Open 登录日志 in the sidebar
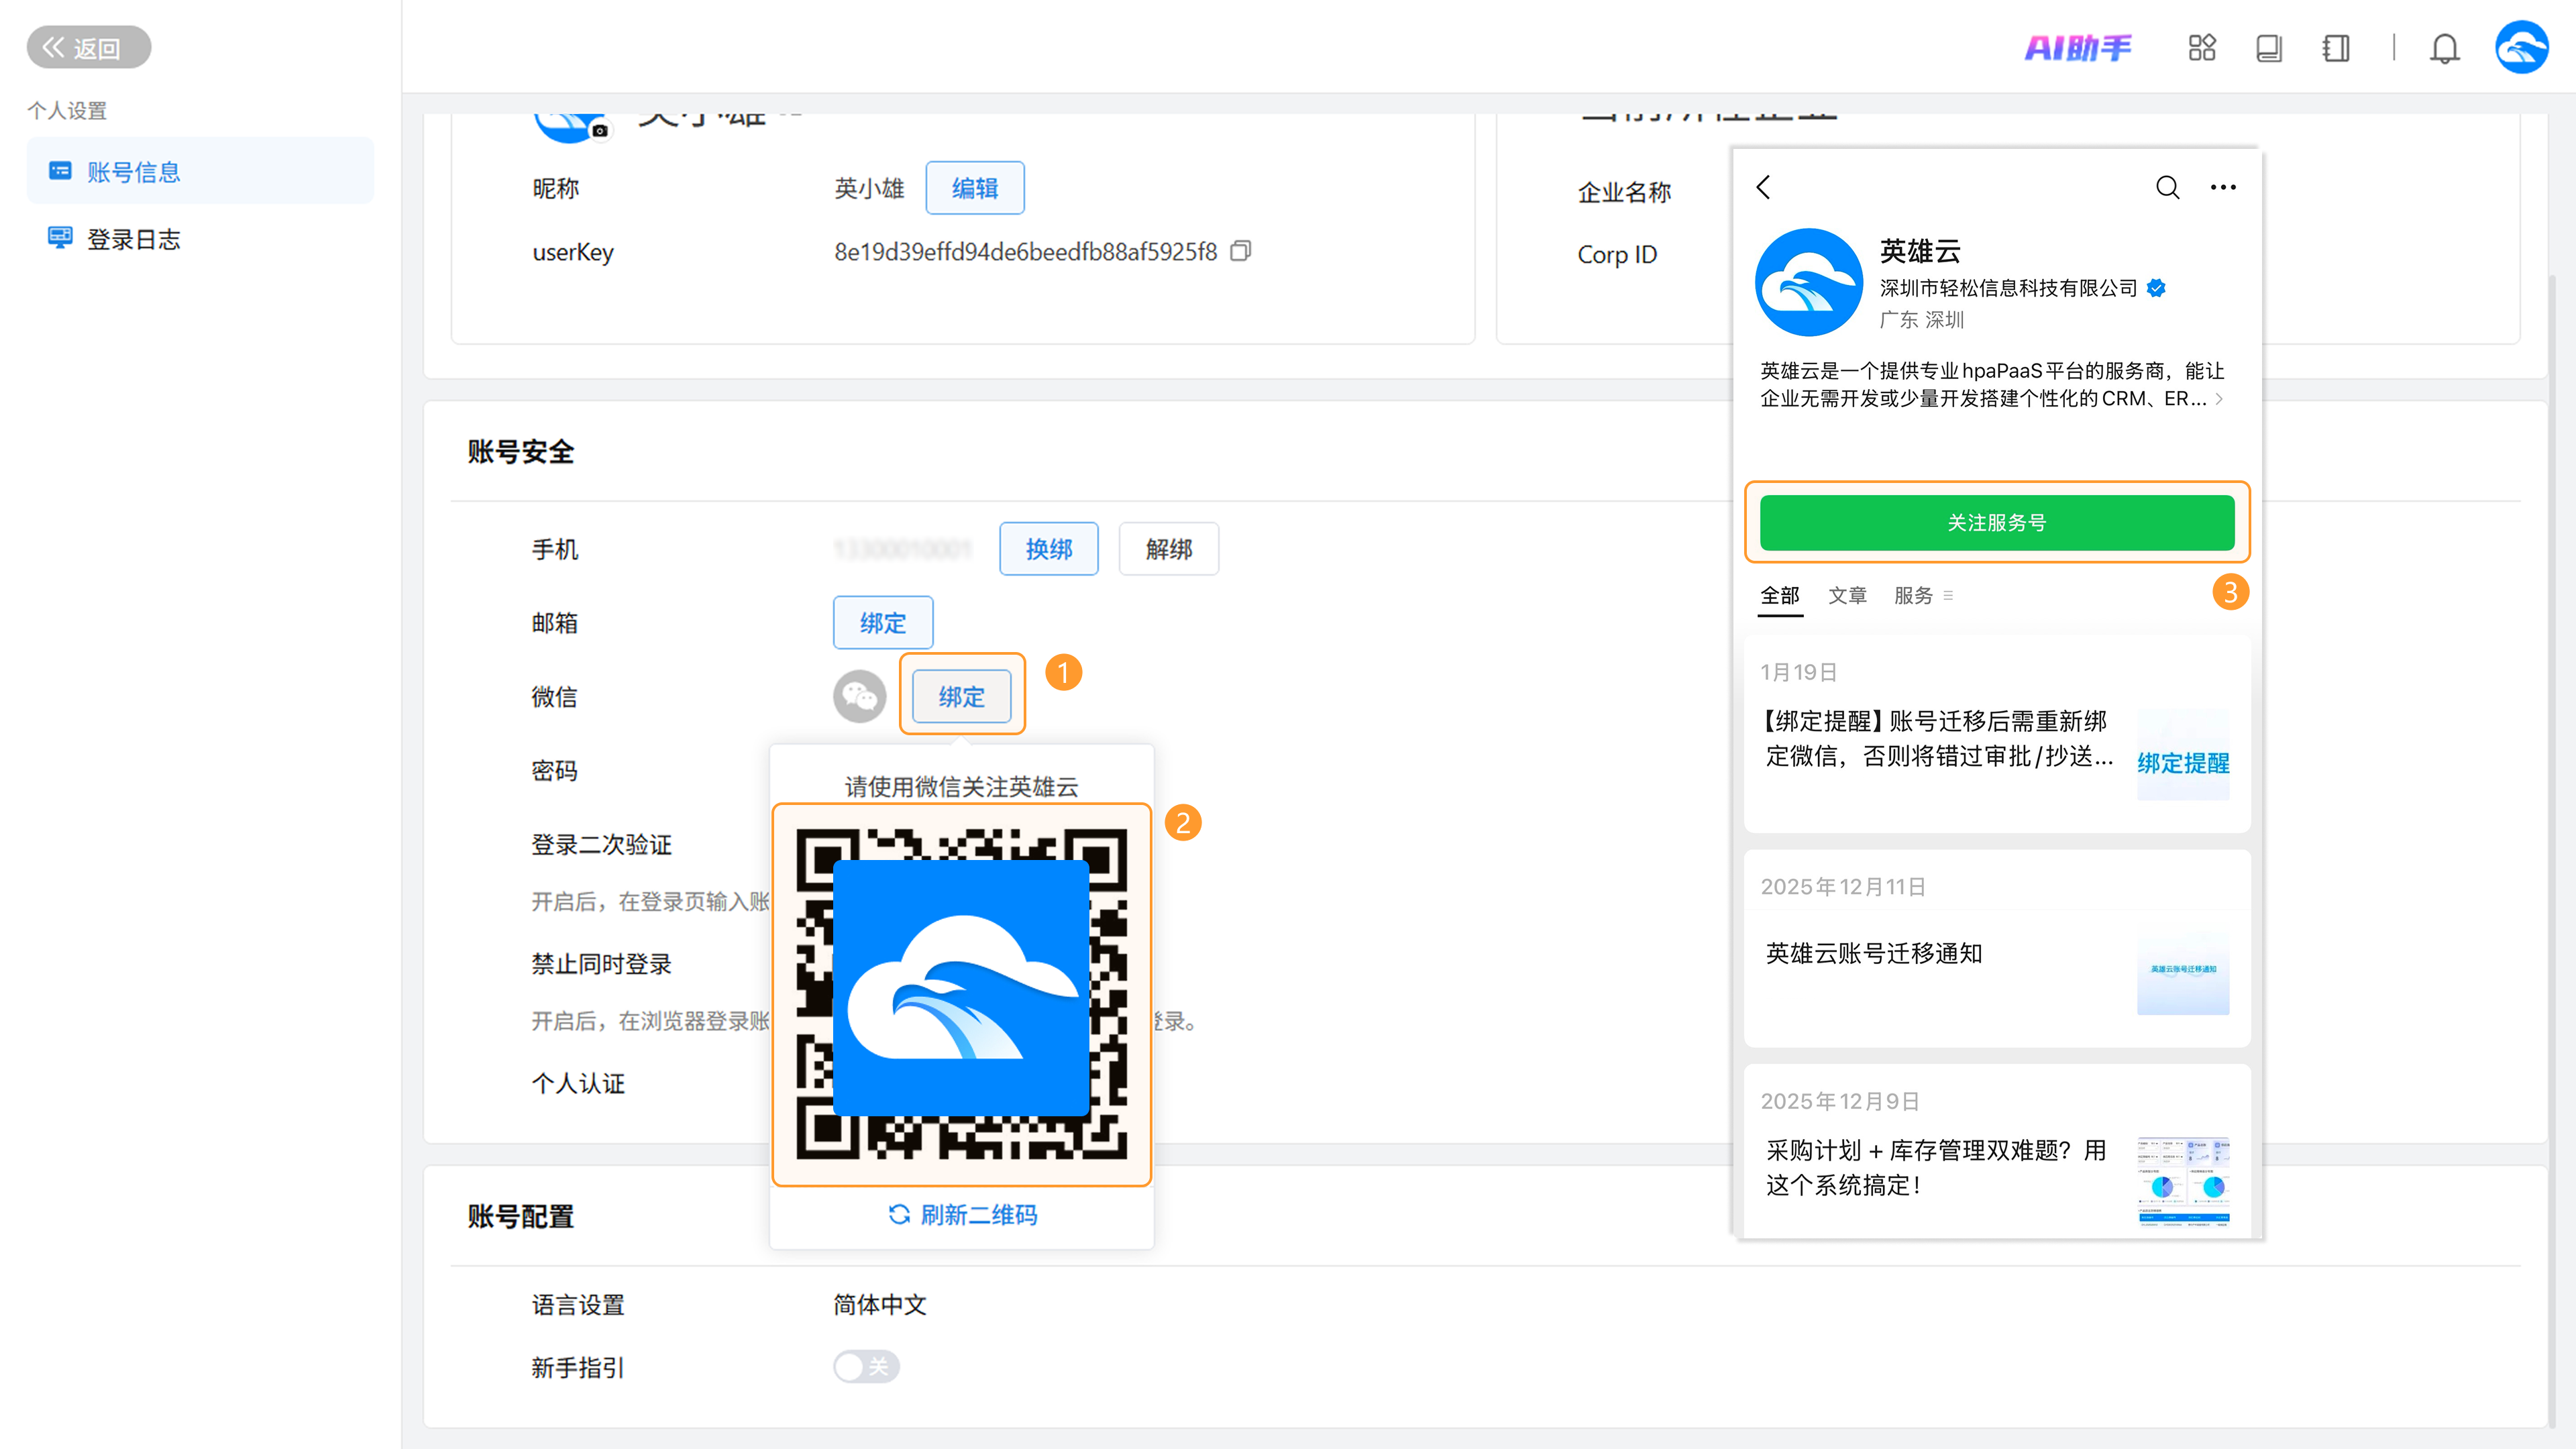Viewport: 2576px width, 1449px height. [x=133, y=239]
